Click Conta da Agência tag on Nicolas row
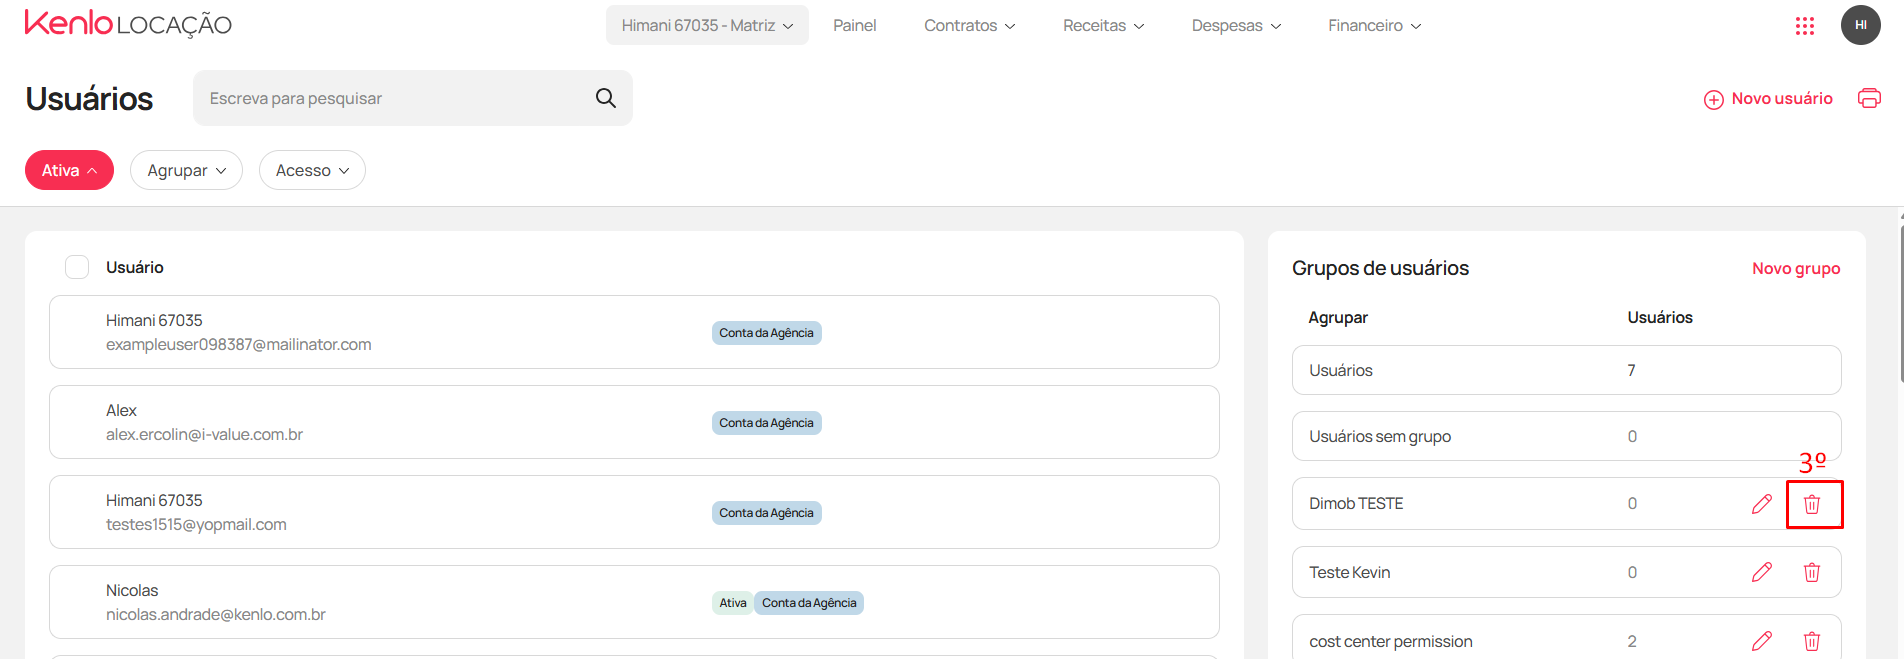1904x659 pixels. point(809,603)
